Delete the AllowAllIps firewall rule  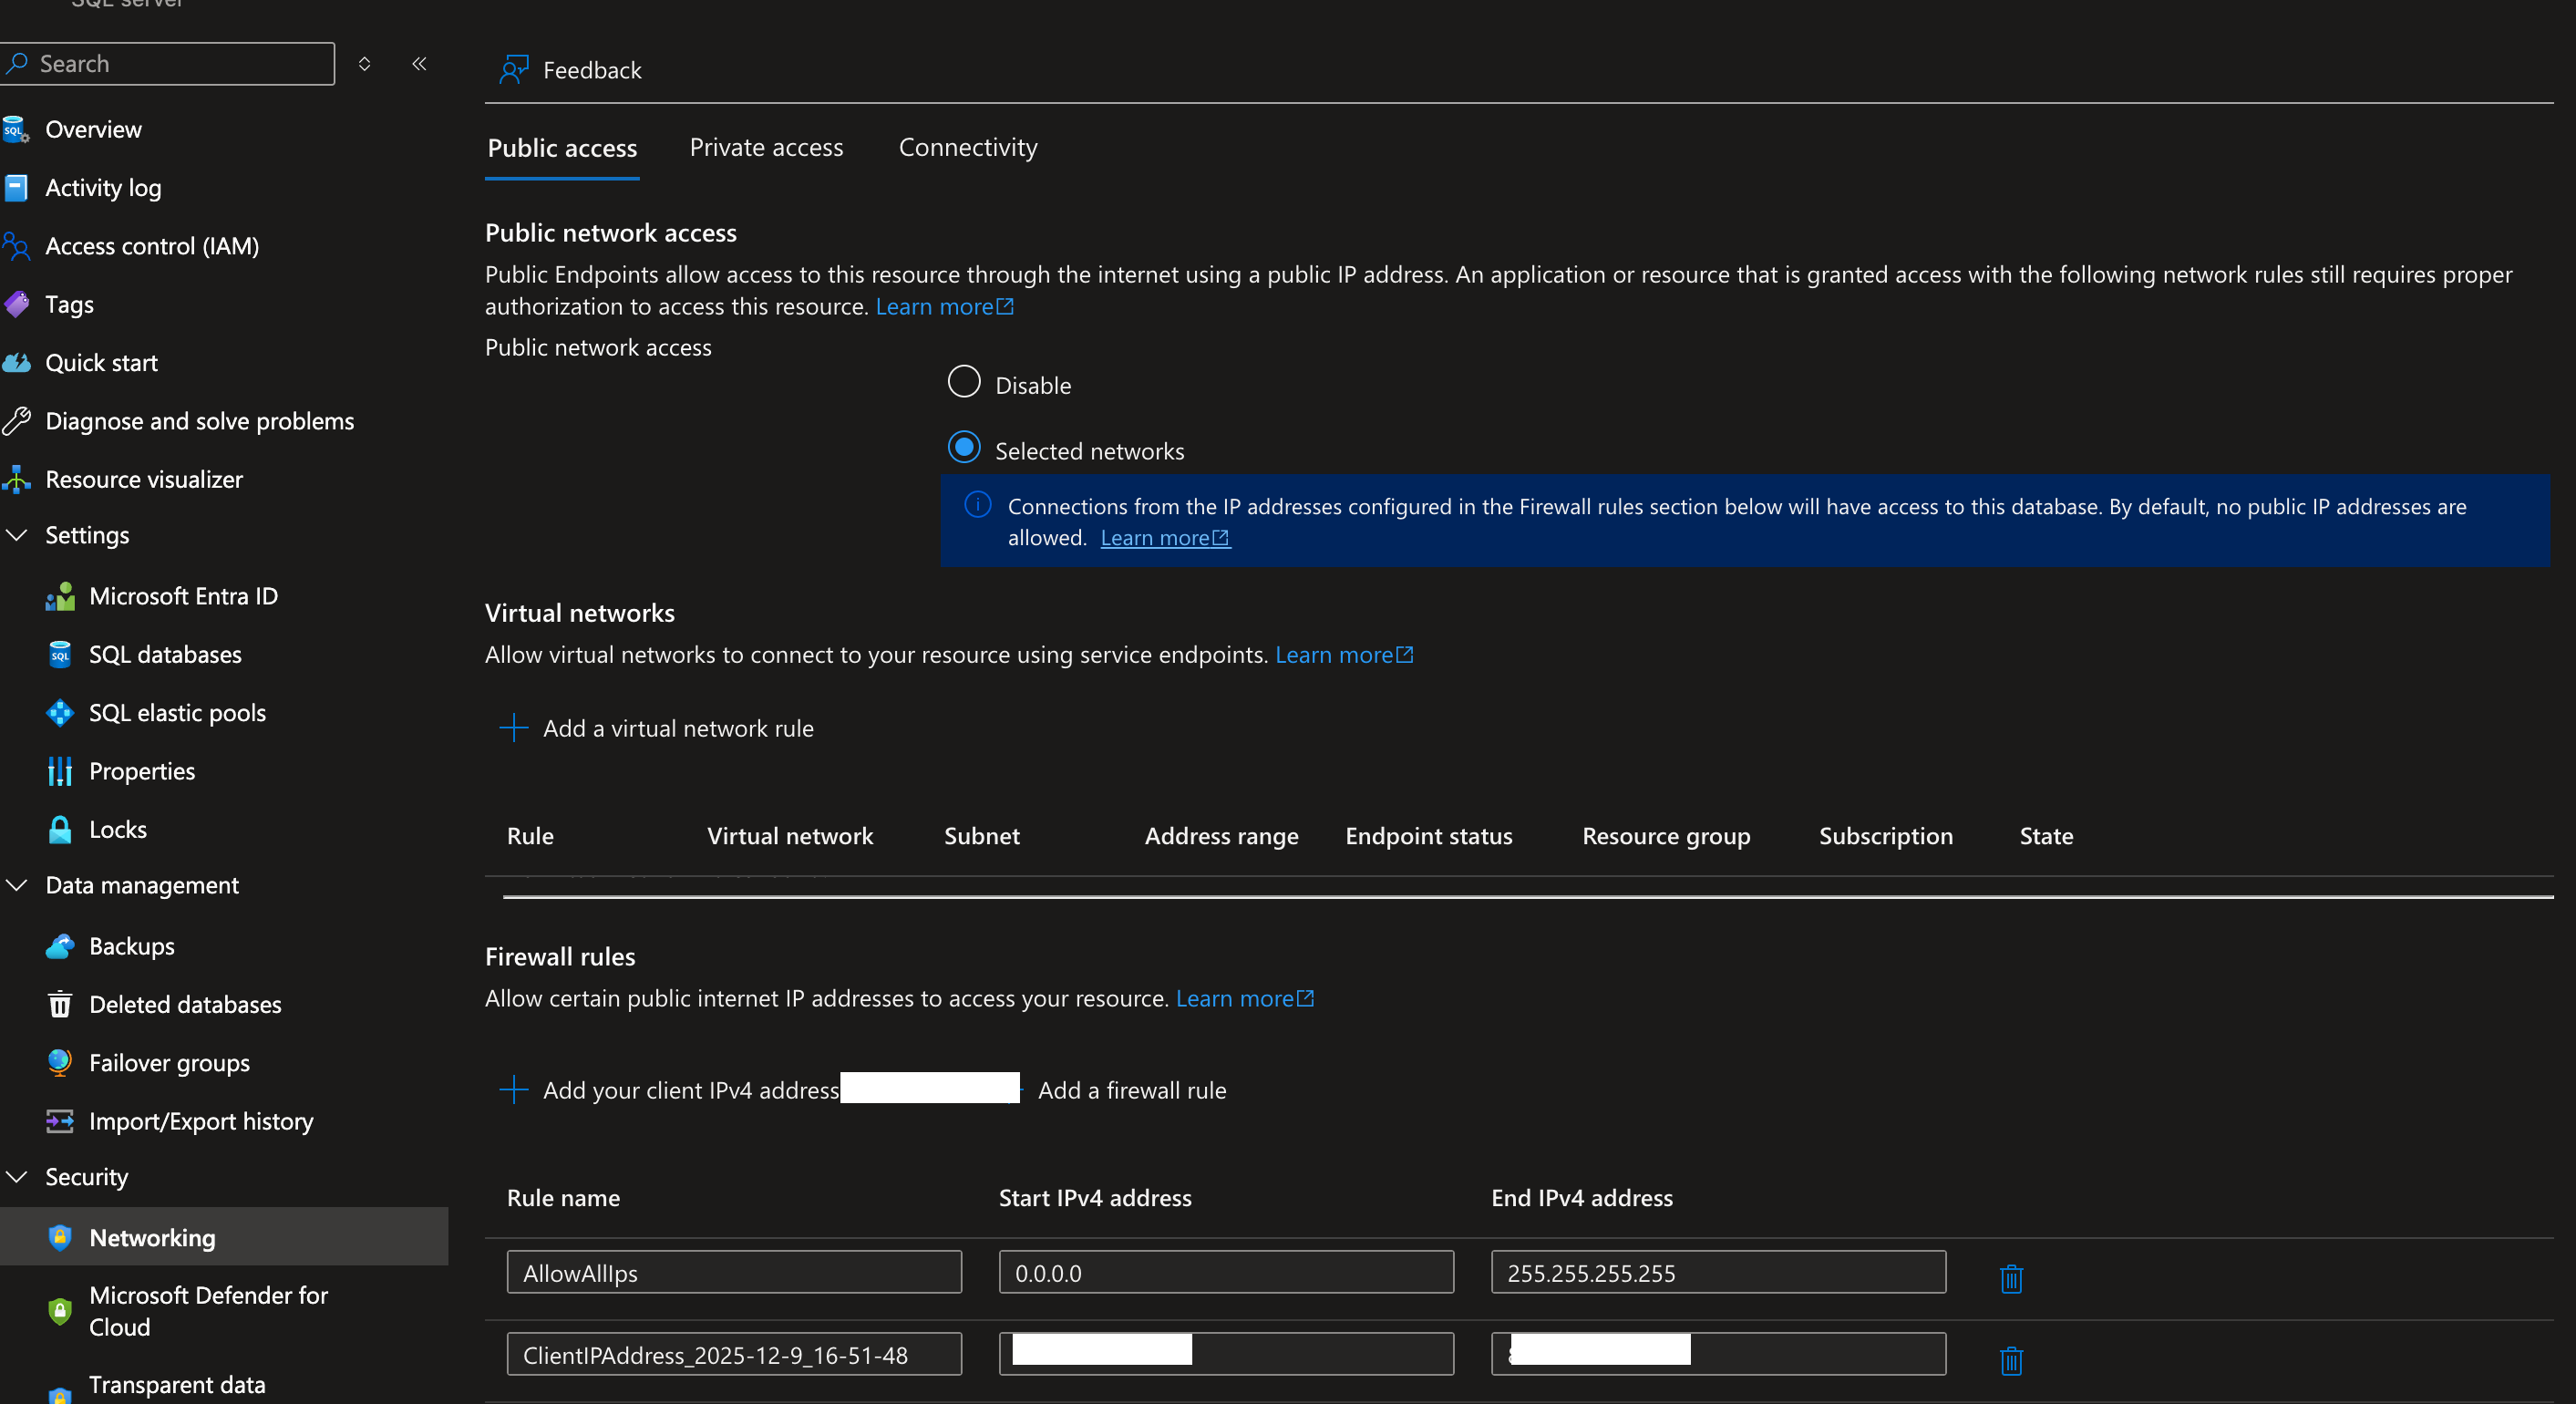(x=2010, y=1278)
